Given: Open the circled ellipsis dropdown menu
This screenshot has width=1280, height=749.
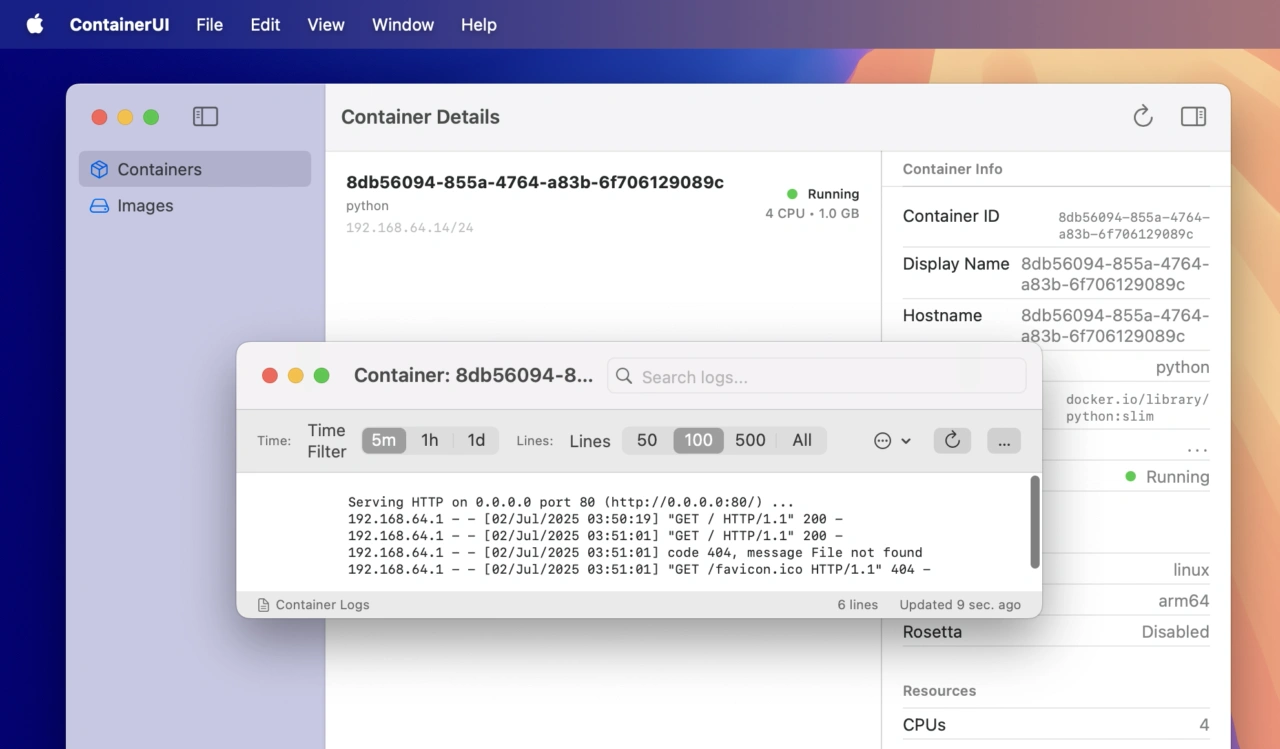Looking at the screenshot, I should tap(892, 441).
